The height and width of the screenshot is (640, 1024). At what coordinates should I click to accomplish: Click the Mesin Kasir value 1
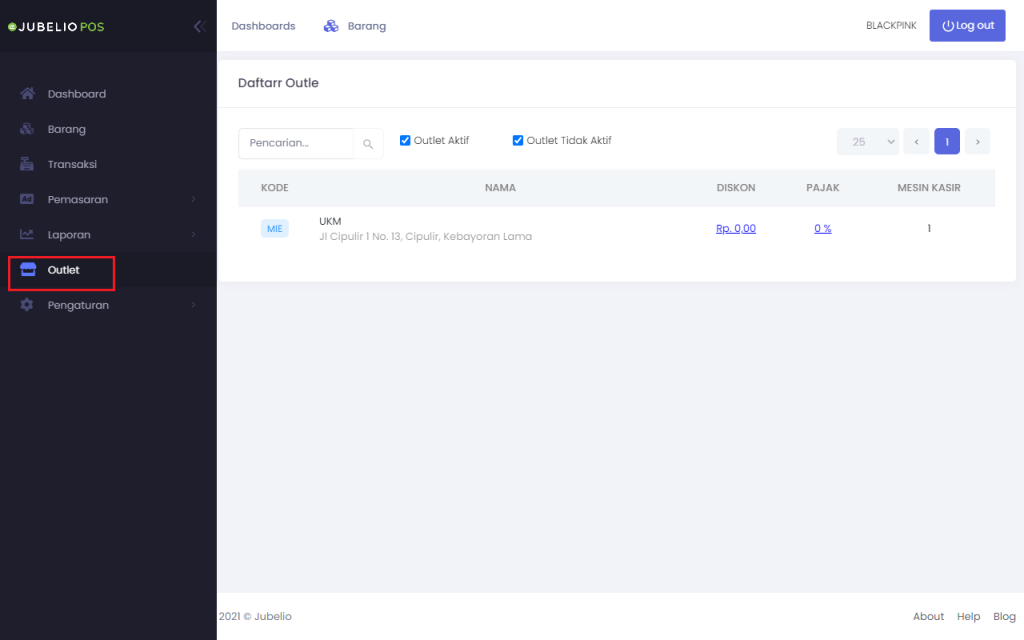point(929,229)
